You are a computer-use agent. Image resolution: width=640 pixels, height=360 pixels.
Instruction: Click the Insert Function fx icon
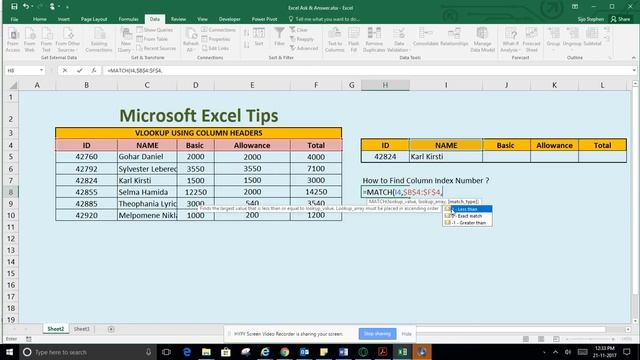click(94, 71)
